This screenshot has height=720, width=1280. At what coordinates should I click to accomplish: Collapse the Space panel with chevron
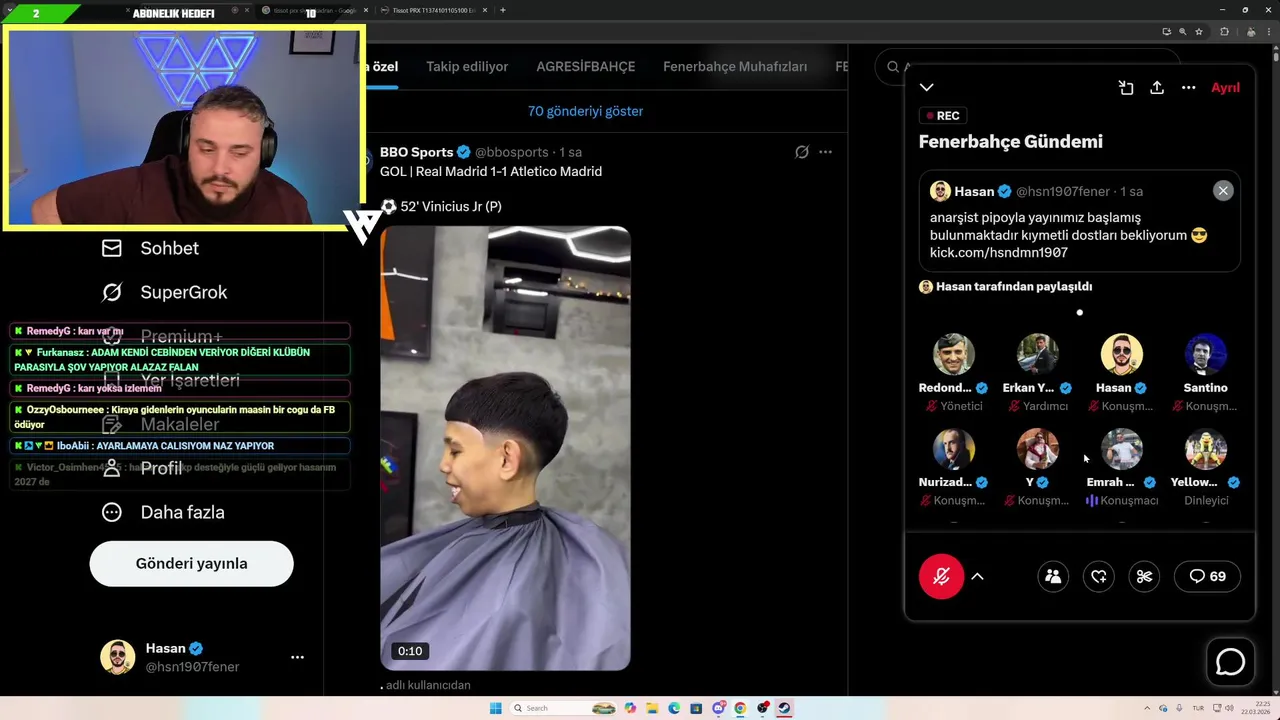pyautogui.click(x=927, y=88)
